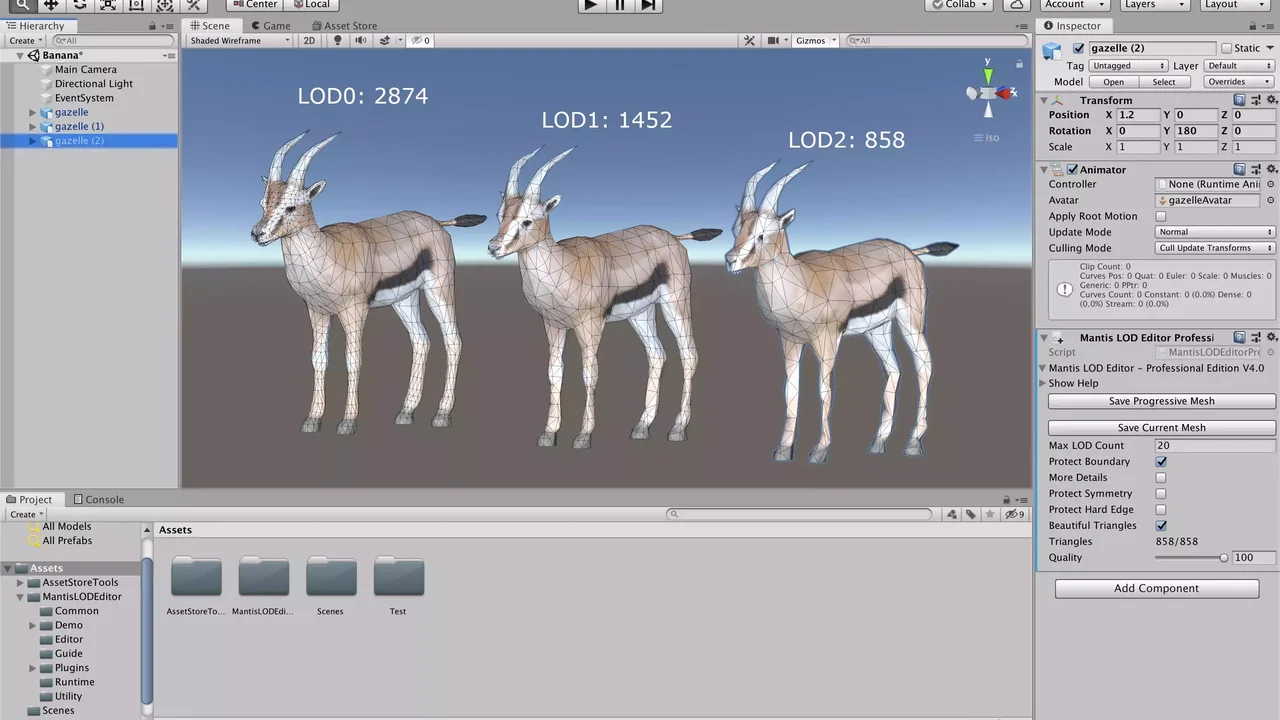
Task: Open the Layer Default dropdown
Action: [x=1240, y=66]
